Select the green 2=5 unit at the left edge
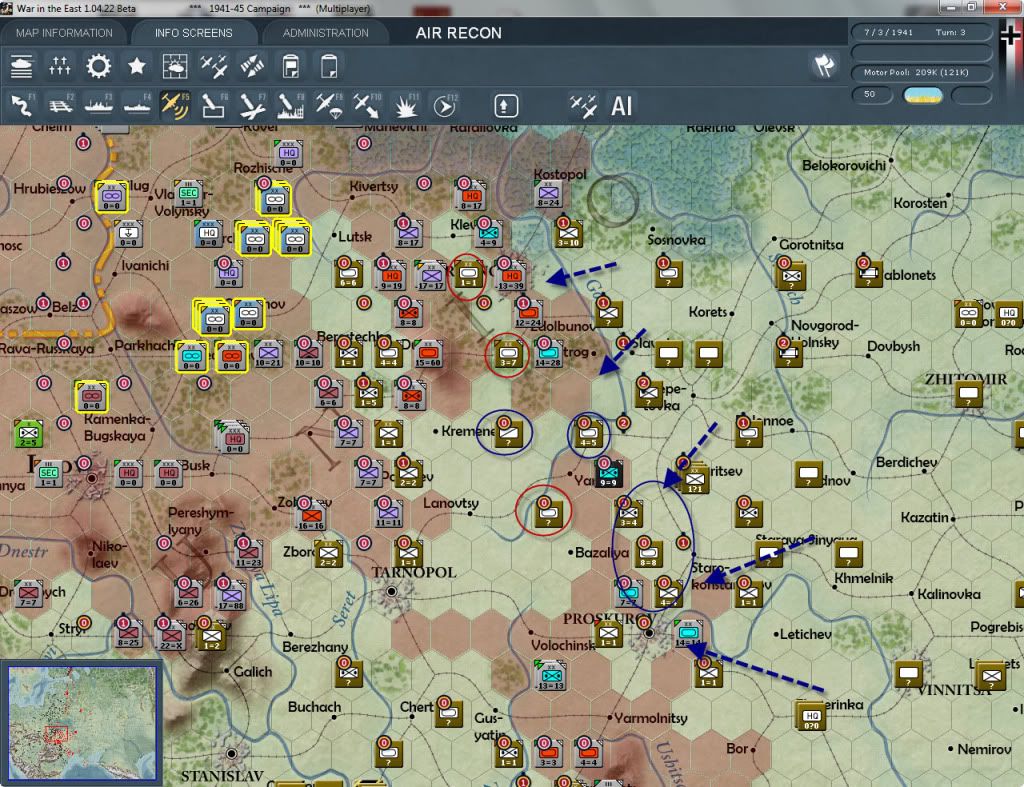This screenshot has width=1024, height=787. [x=29, y=433]
